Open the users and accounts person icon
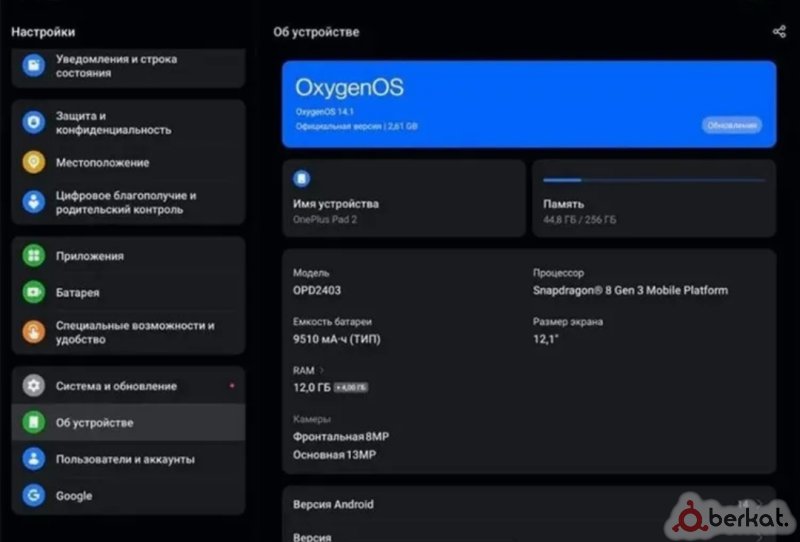The width and height of the screenshot is (800, 542). 34,459
